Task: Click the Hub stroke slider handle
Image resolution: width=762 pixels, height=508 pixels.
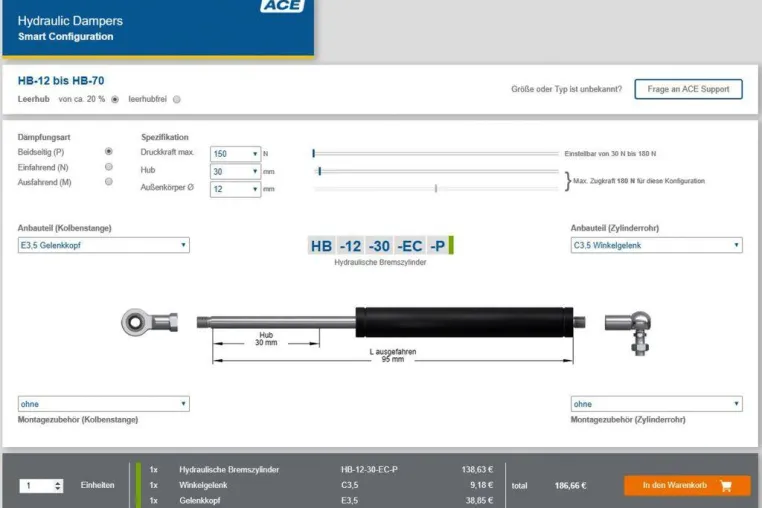Action: point(319,171)
